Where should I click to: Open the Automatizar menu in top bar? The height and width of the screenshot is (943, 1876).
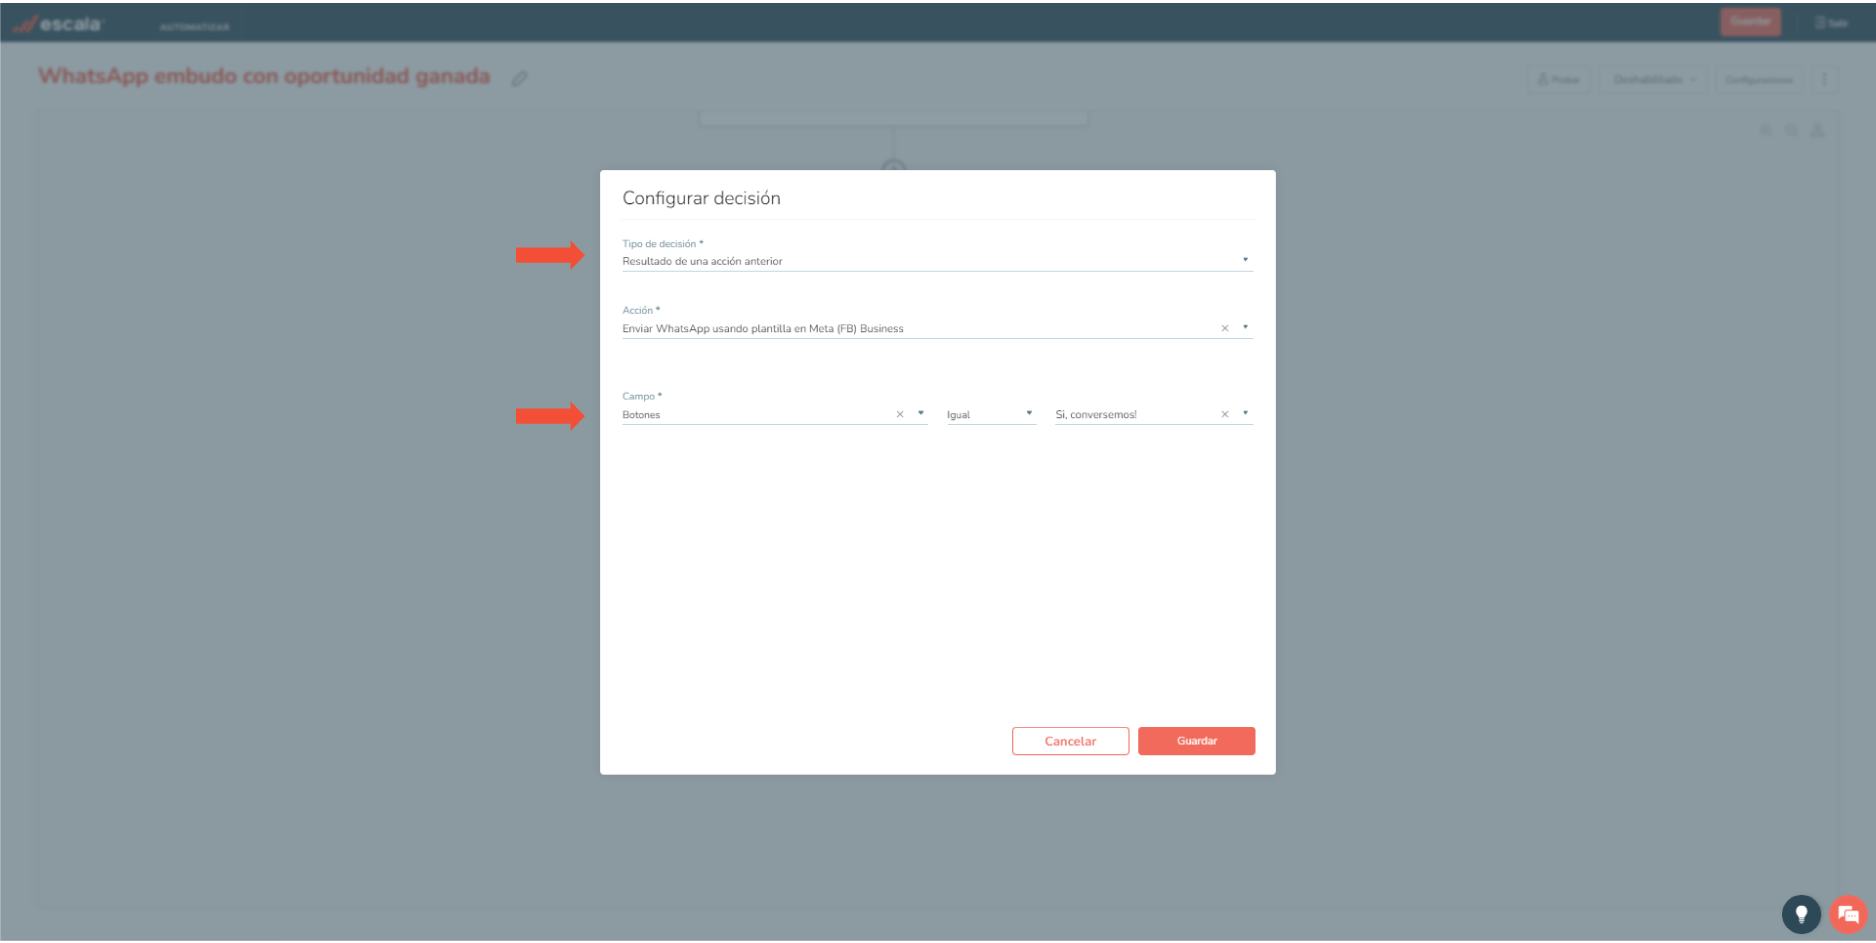[x=194, y=27]
